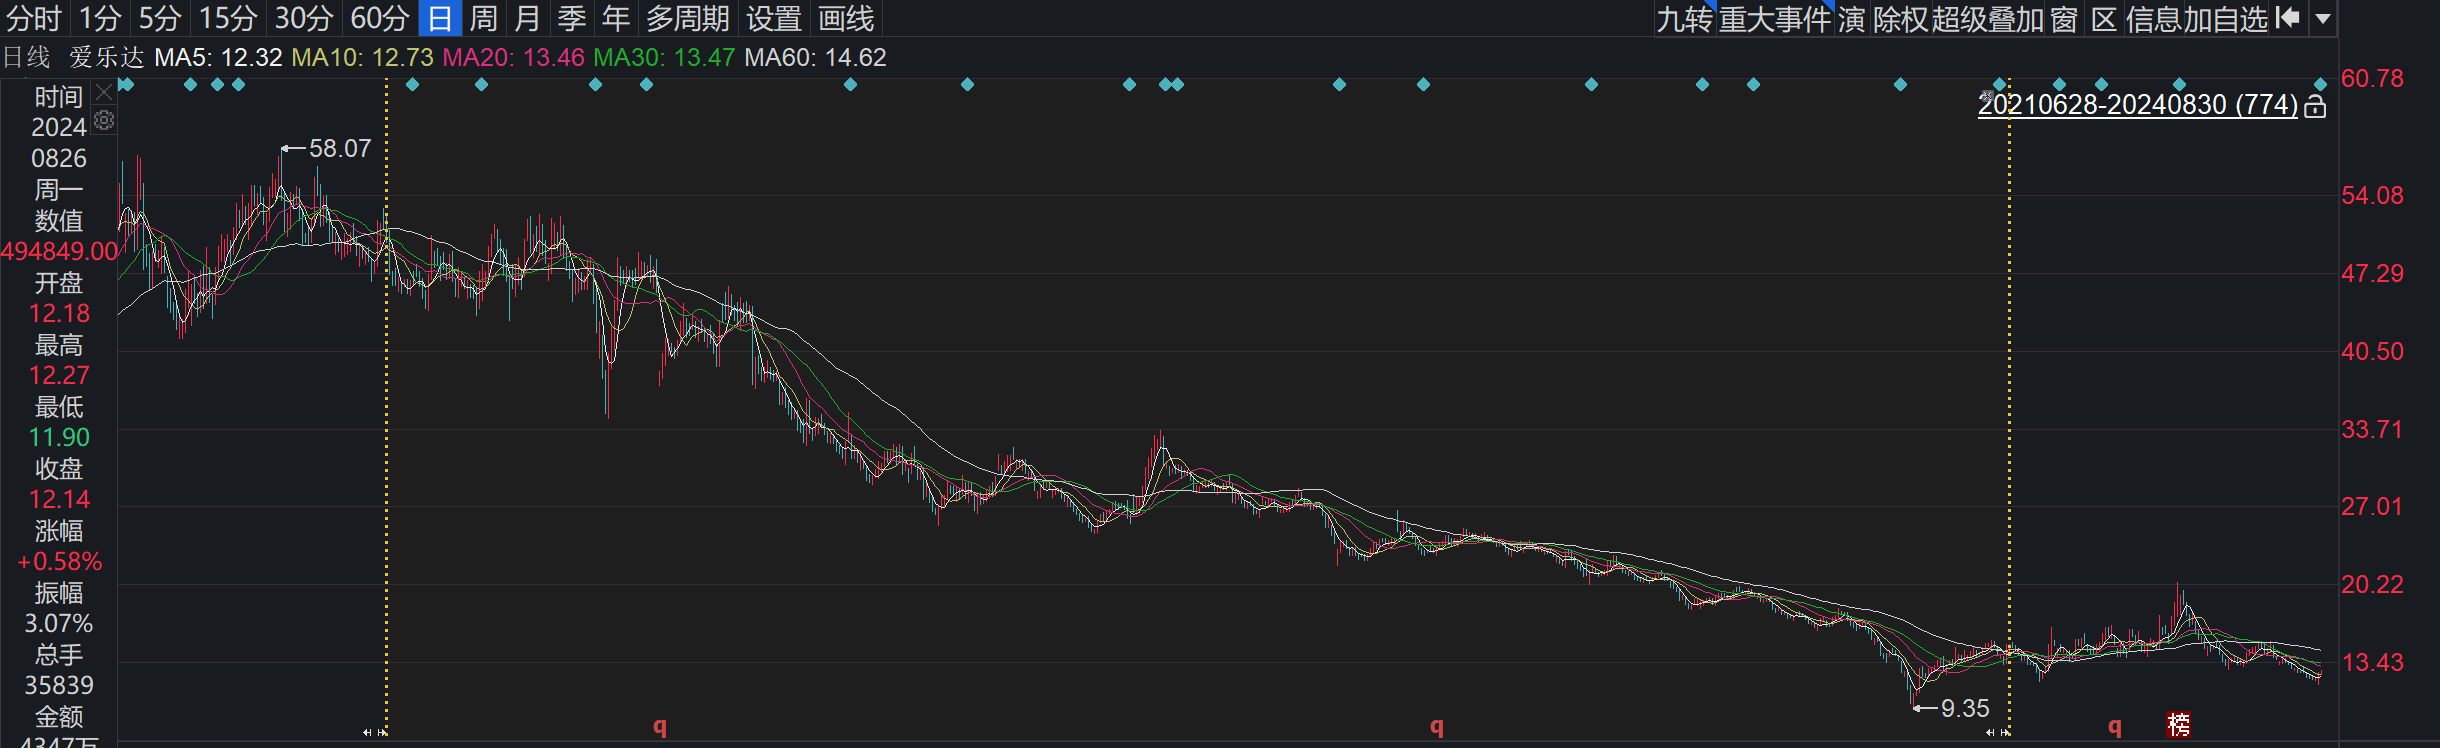Toggle 九转 indicator

coord(1684,19)
